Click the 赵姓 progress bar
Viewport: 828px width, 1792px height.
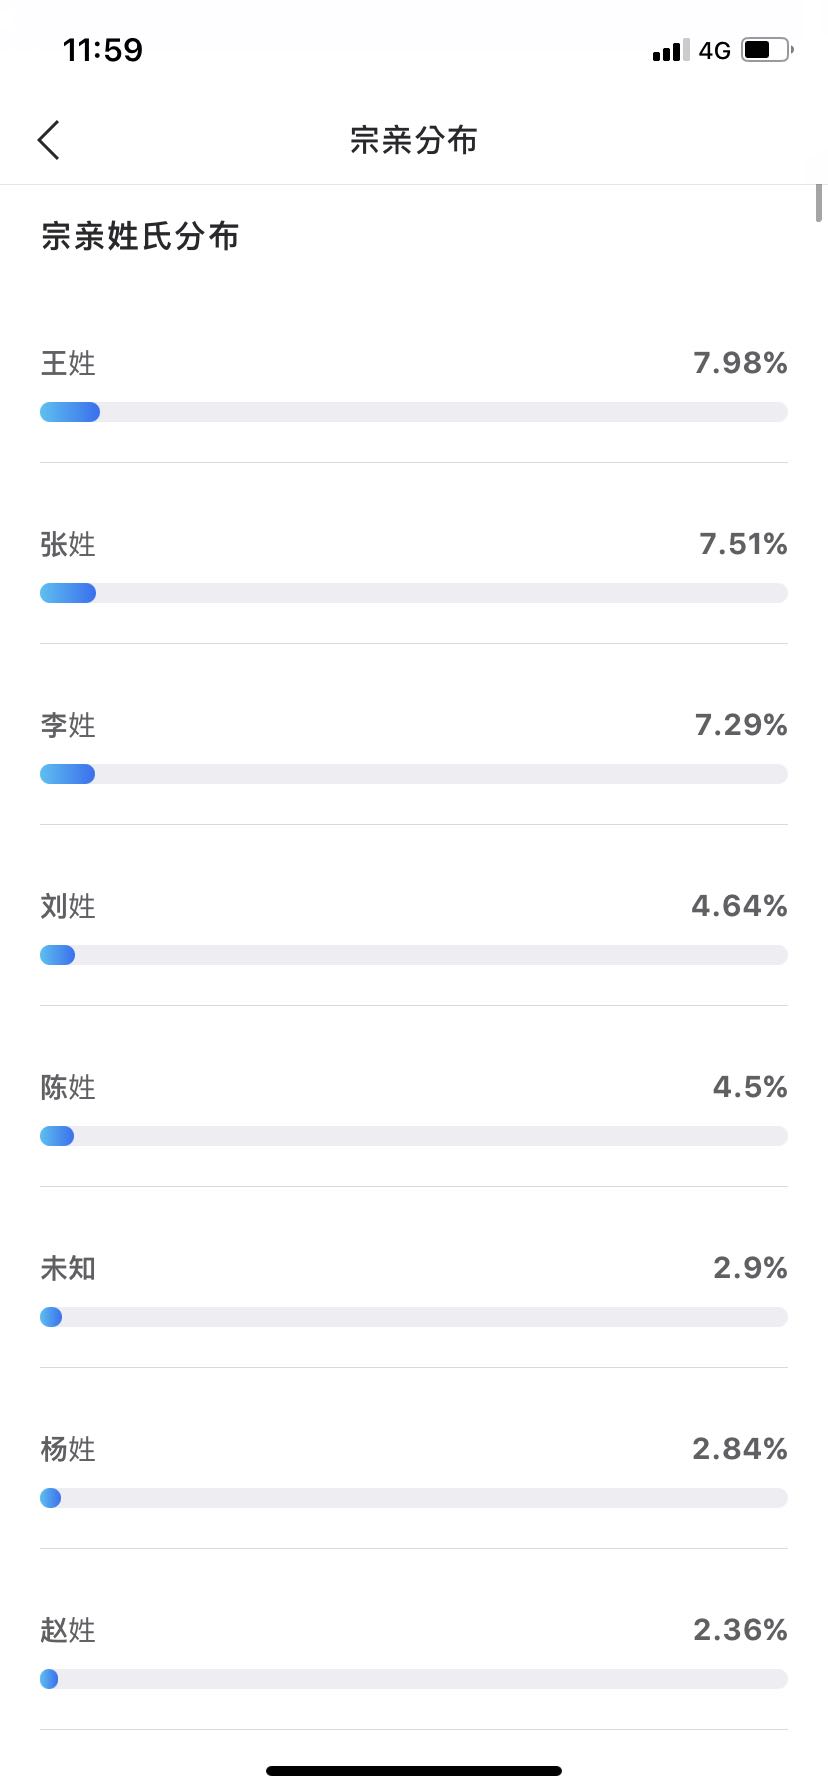coord(414,1679)
